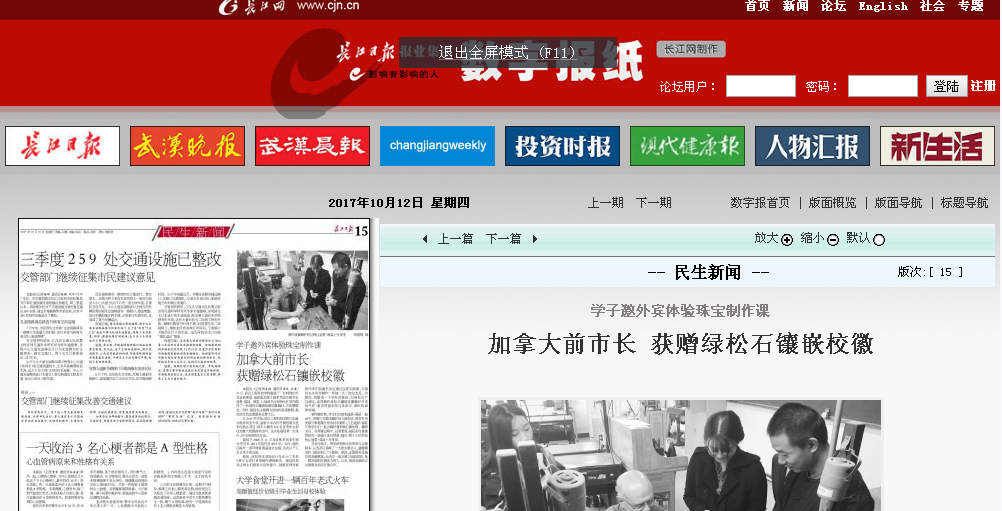
Task: Open the 新生活 newspaper logo
Action: (937, 146)
